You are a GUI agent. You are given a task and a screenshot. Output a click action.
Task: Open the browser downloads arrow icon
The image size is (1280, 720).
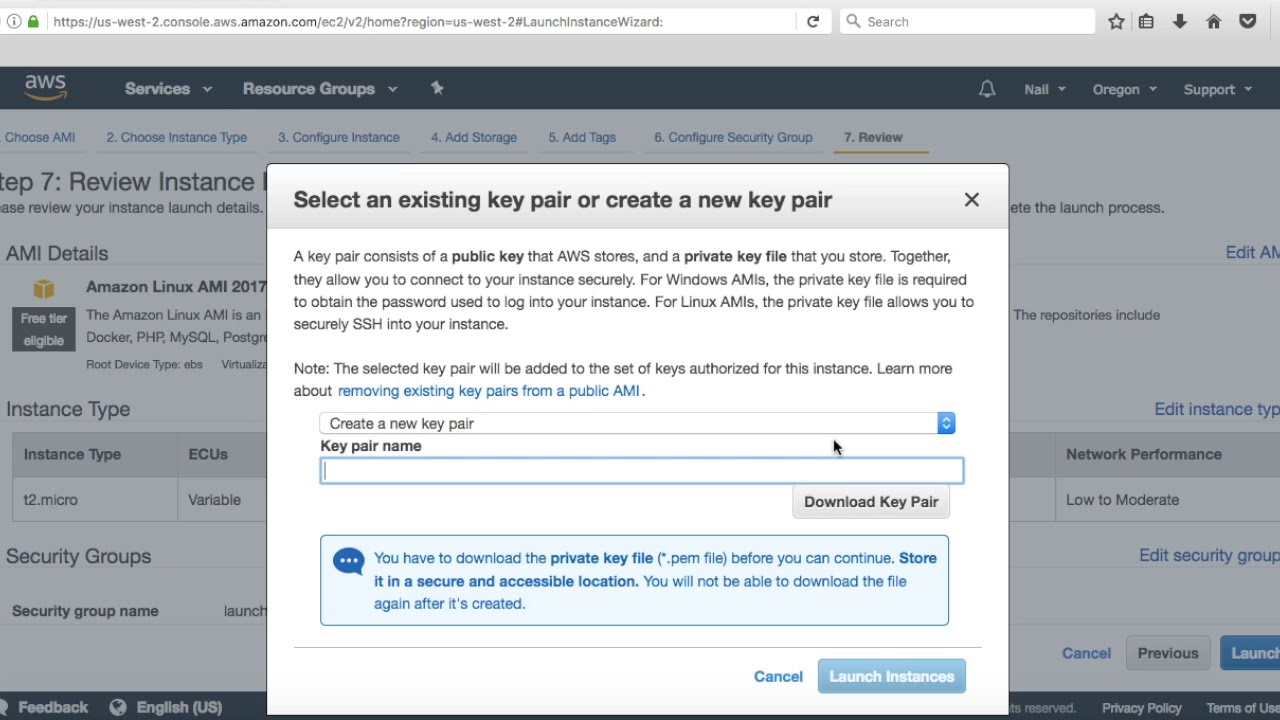[x=1180, y=21]
